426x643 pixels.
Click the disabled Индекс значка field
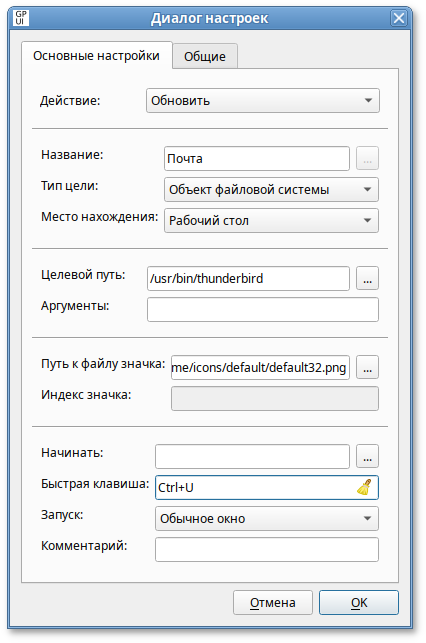pyautogui.click(x=275, y=399)
